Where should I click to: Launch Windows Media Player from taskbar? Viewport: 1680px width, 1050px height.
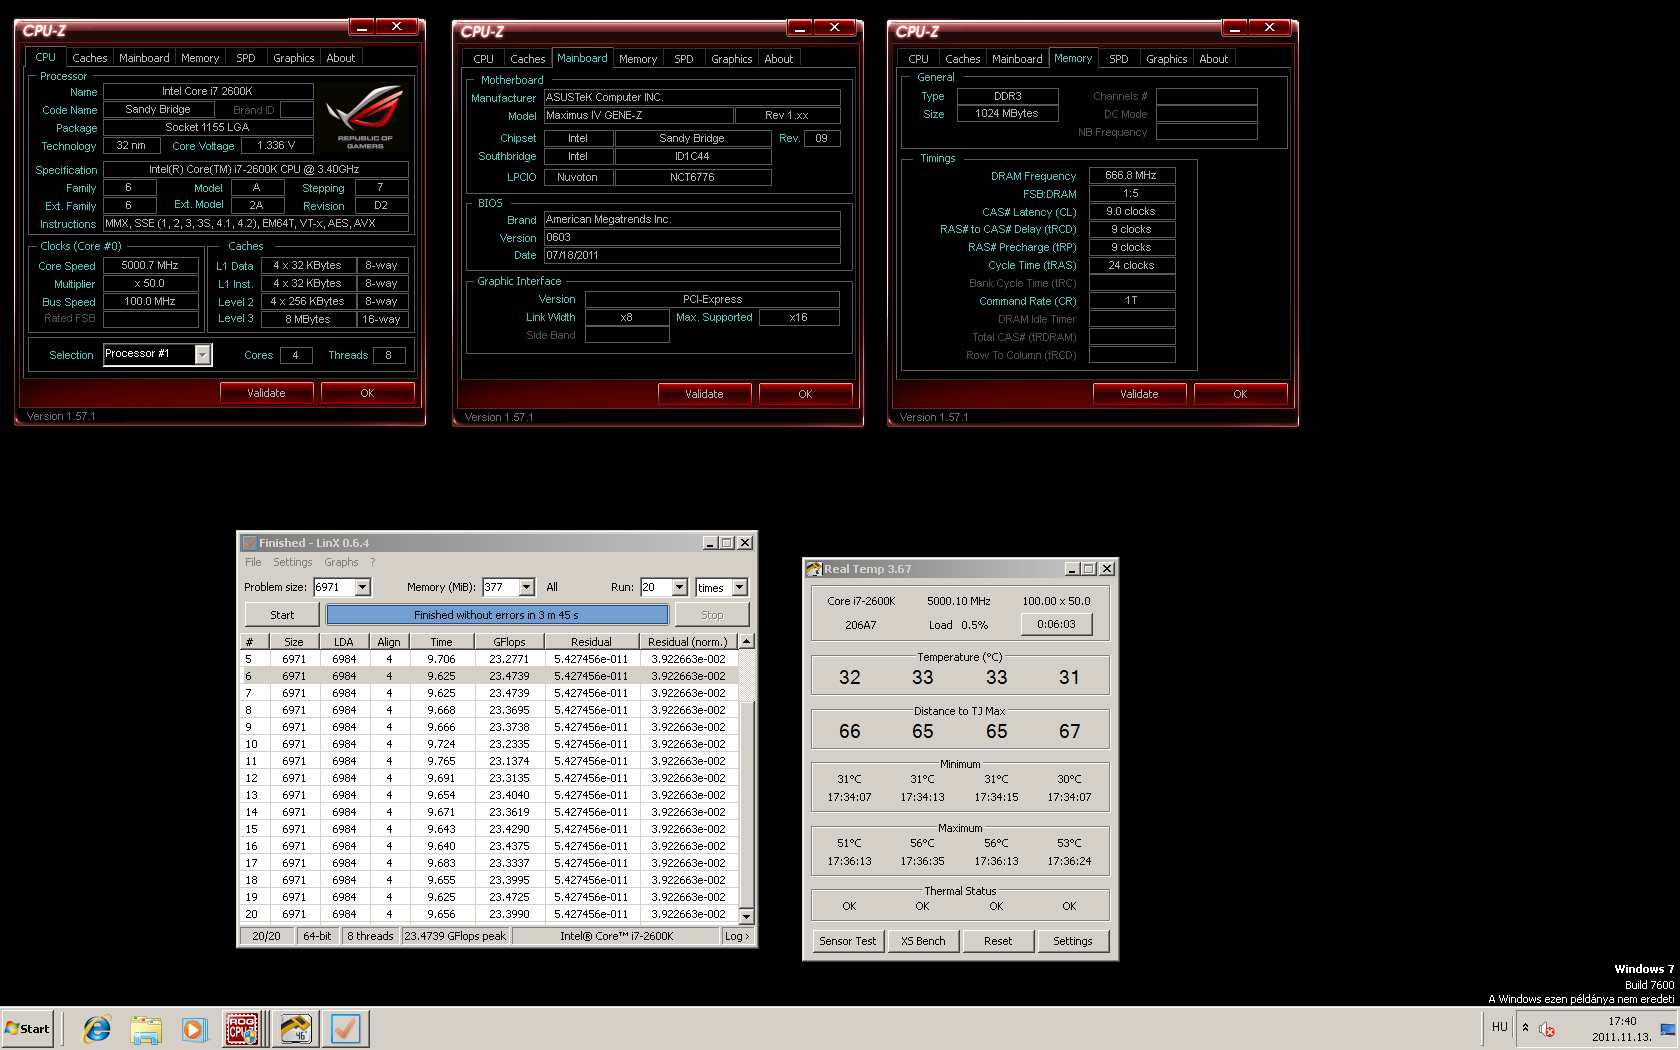[x=194, y=1028]
